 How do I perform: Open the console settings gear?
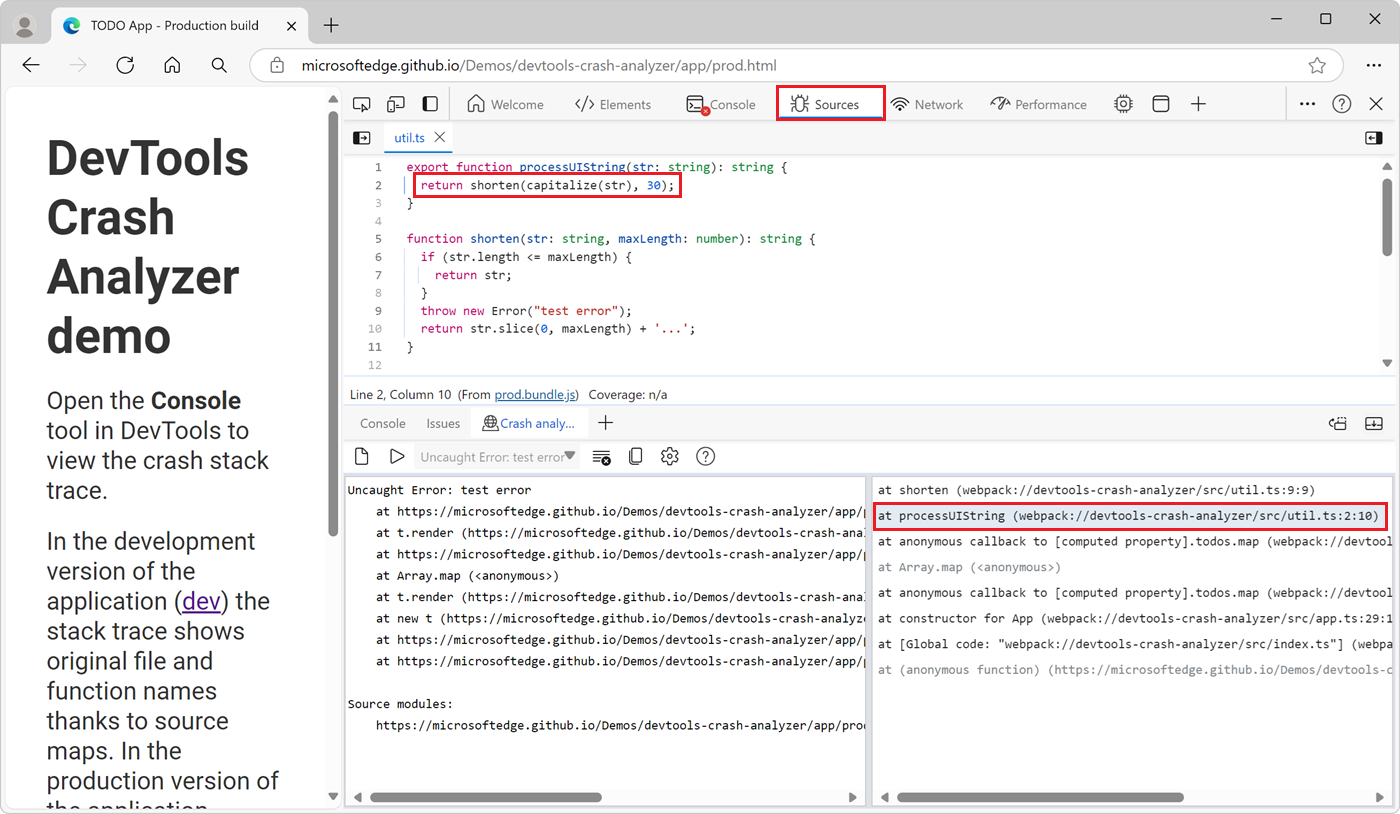click(669, 456)
